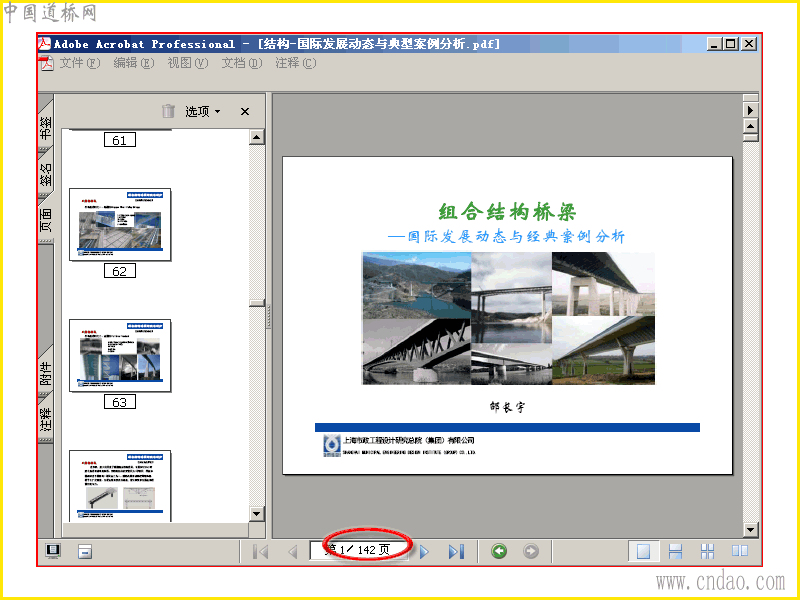Click the page number input field
Viewport: 800px width, 600px height.
pos(359,550)
